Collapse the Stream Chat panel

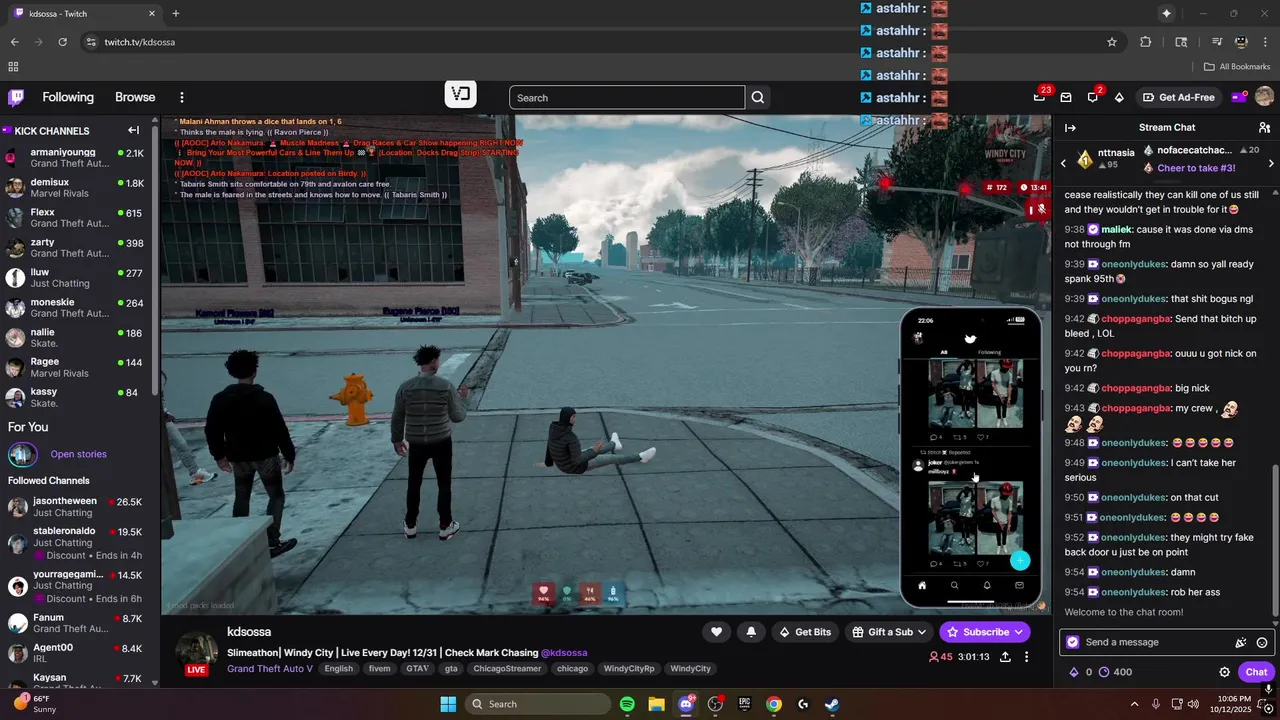tap(1070, 128)
